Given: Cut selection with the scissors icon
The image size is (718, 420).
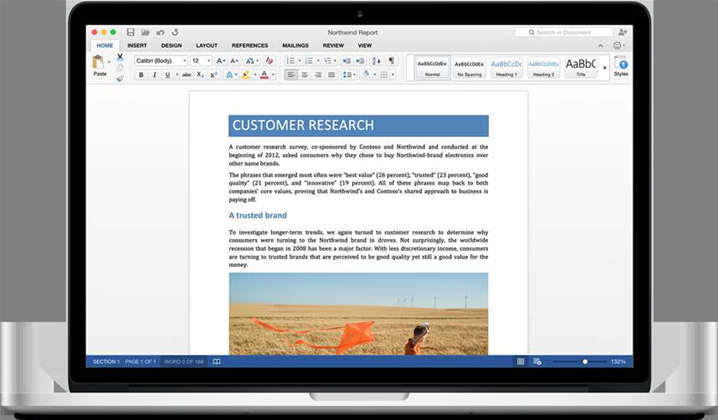Looking at the screenshot, I should 119,58.
